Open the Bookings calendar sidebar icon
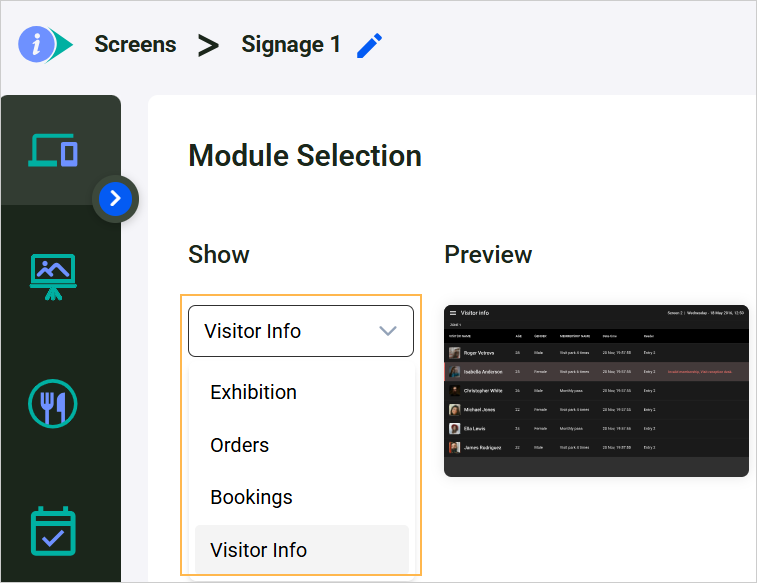This screenshot has width=757, height=583. click(x=53, y=531)
